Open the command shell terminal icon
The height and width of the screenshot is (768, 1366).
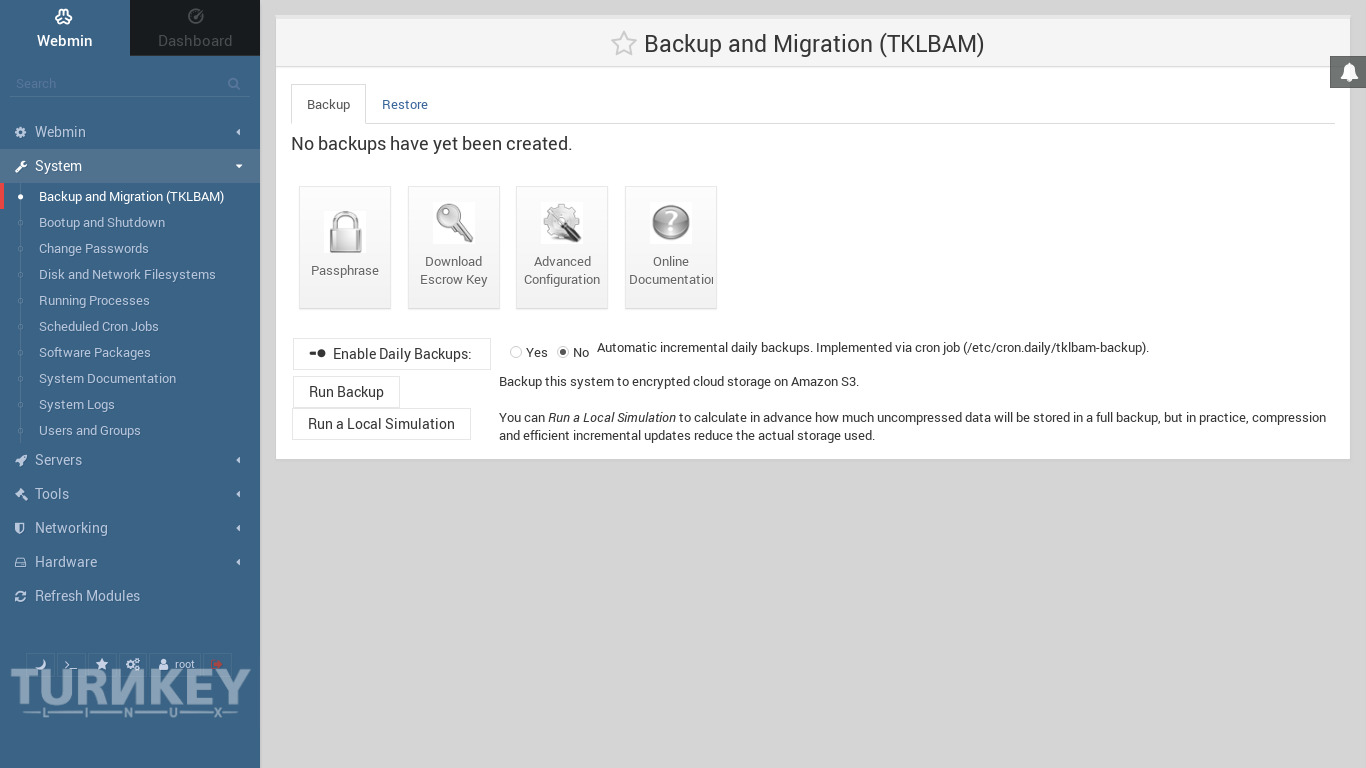click(71, 664)
